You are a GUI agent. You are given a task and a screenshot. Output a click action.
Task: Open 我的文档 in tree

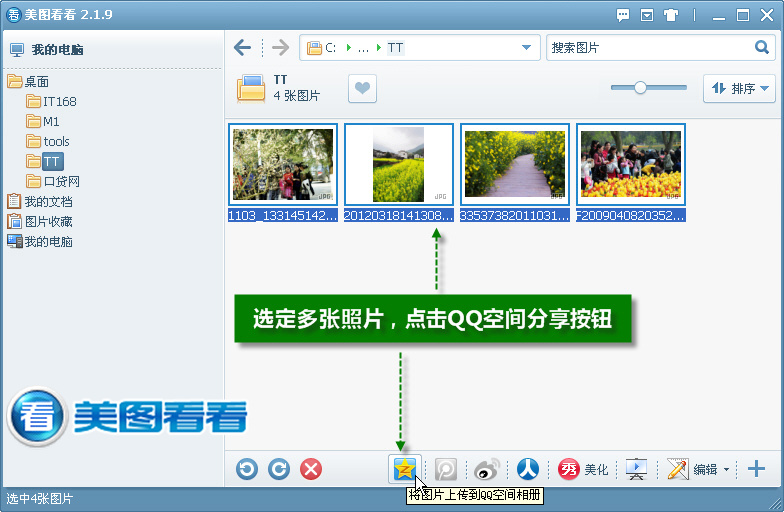click(40, 202)
